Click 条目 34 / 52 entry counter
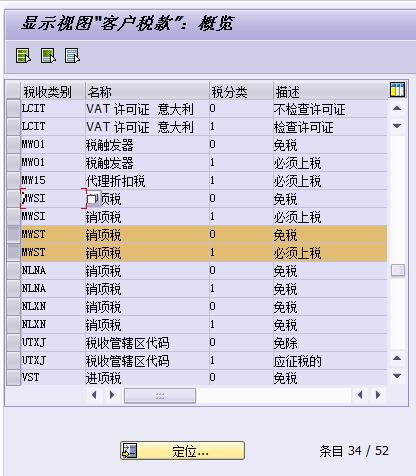 354,451
